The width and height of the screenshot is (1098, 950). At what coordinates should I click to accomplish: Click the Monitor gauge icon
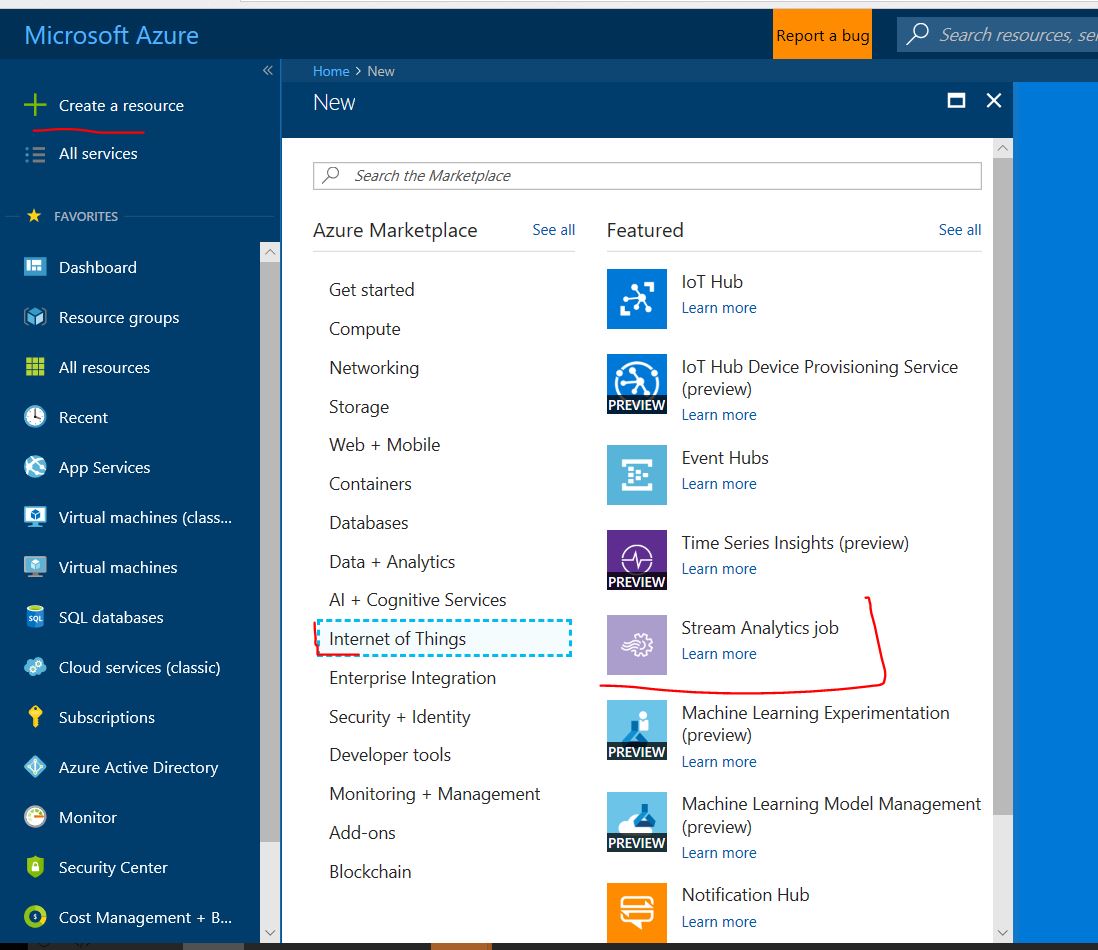click(x=35, y=817)
